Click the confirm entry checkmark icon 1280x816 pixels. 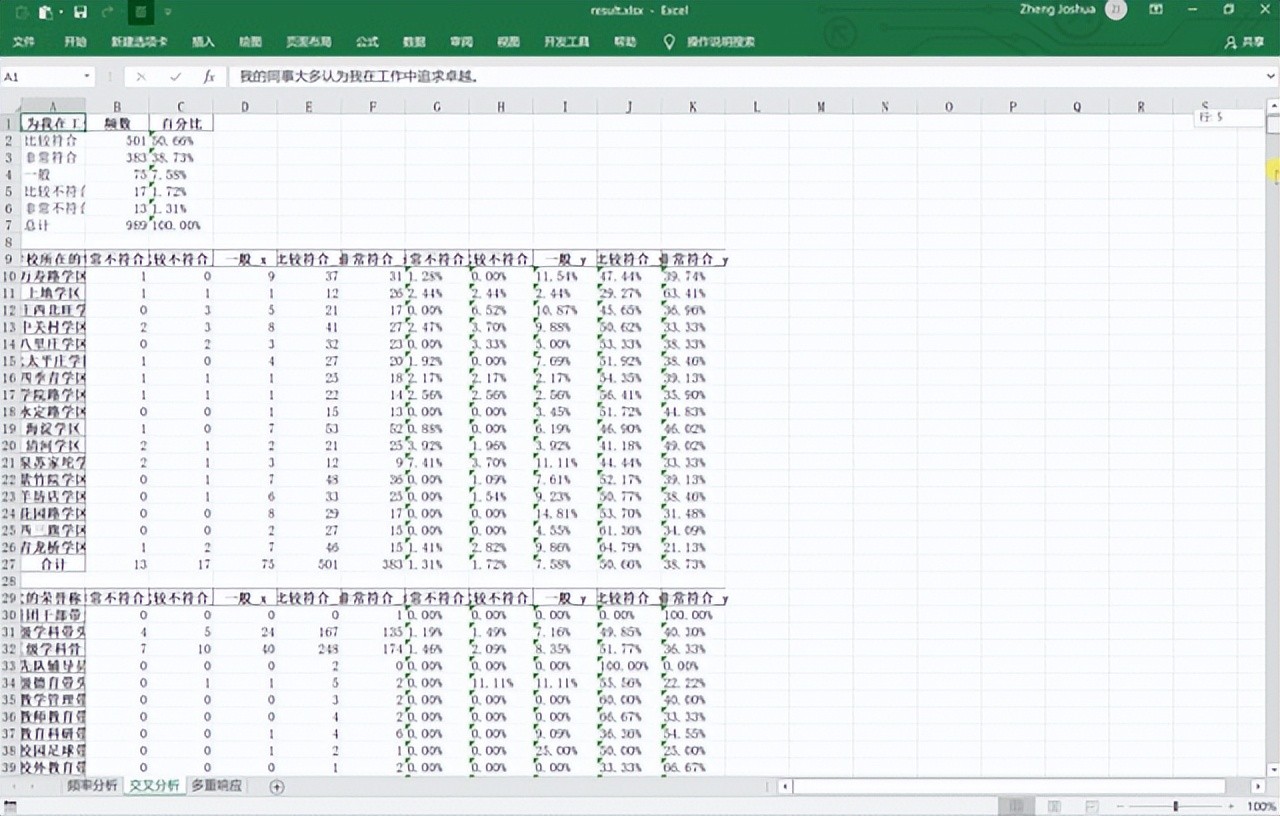[175, 76]
